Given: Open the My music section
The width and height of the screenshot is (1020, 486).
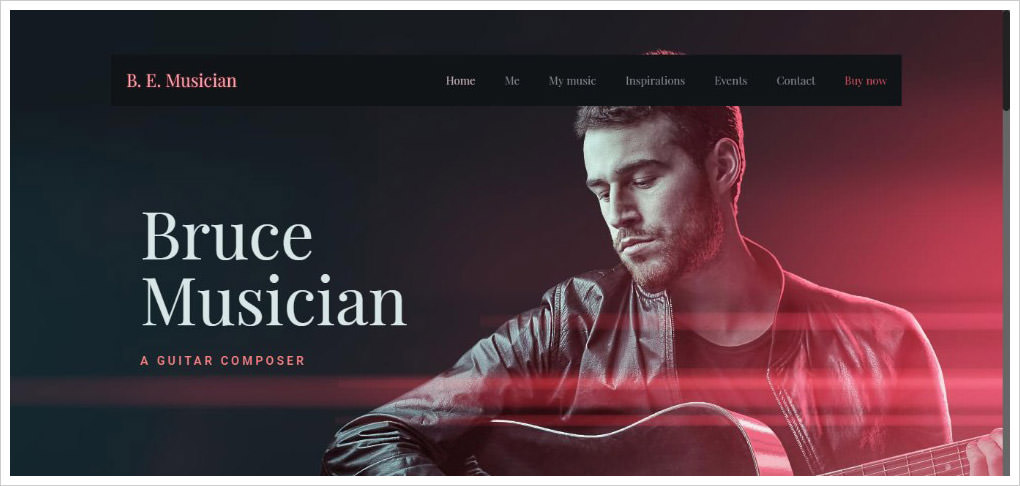Looking at the screenshot, I should click(x=572, y=81).
